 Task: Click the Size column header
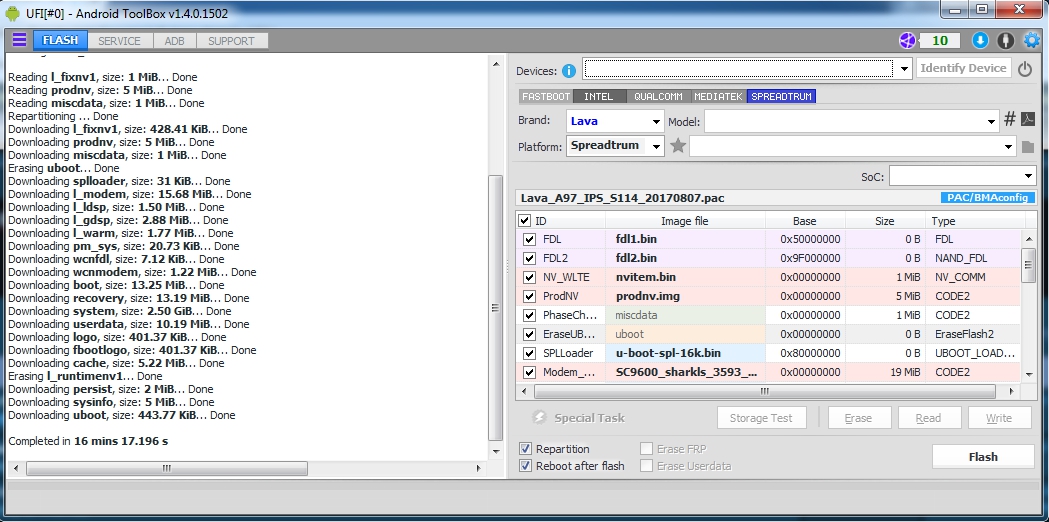pos(884,221)
